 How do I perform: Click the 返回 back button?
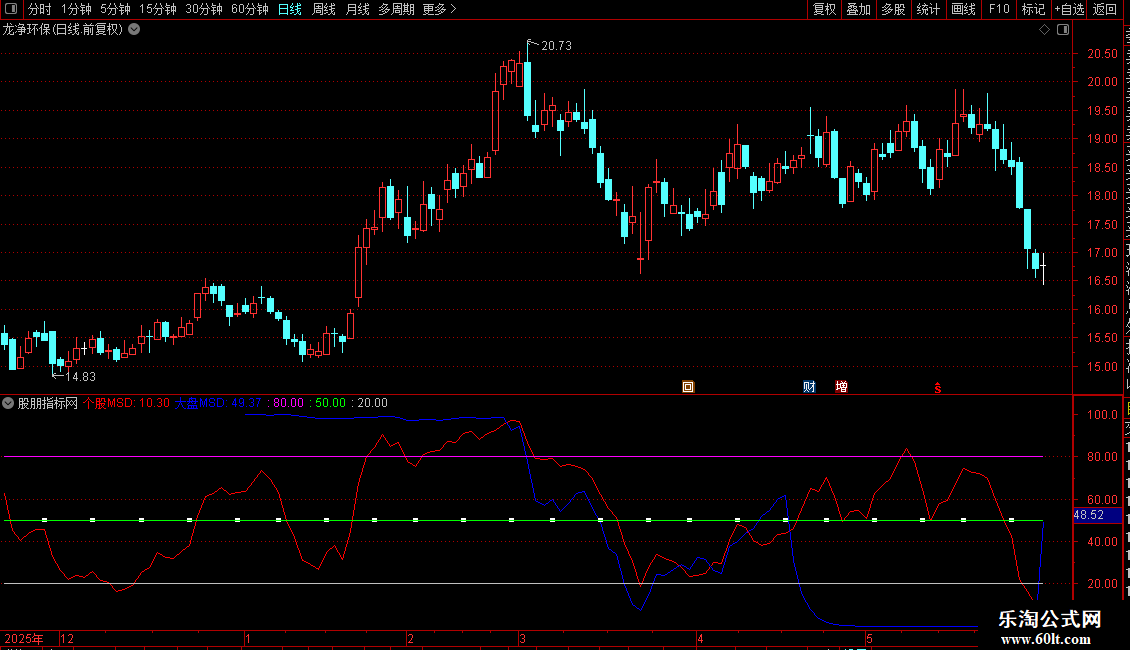(x=1105, y=9)
